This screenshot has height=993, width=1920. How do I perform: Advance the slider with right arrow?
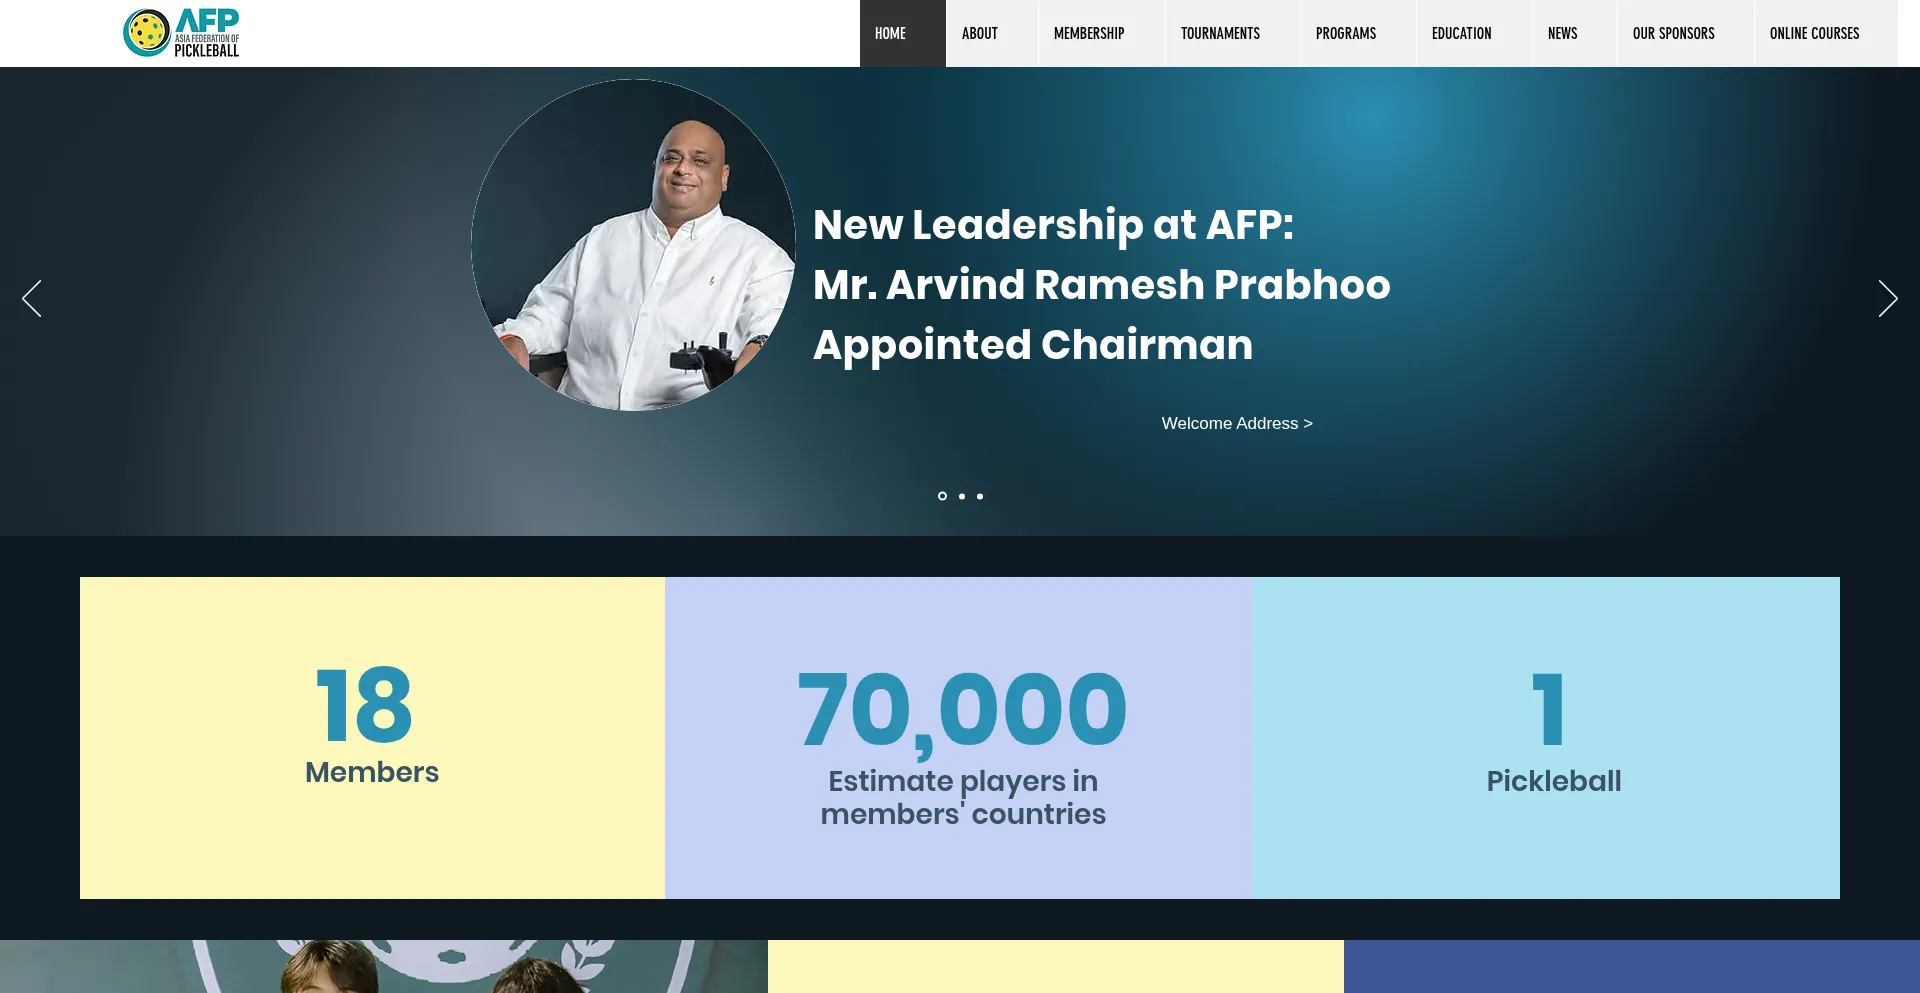pos(1887,298)
